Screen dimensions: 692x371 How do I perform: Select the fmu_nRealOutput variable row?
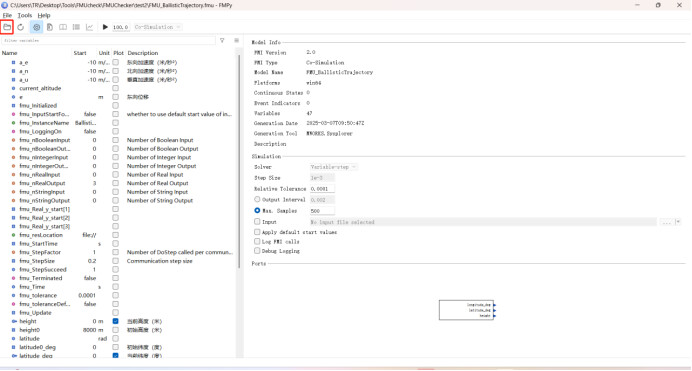point(117,184)
